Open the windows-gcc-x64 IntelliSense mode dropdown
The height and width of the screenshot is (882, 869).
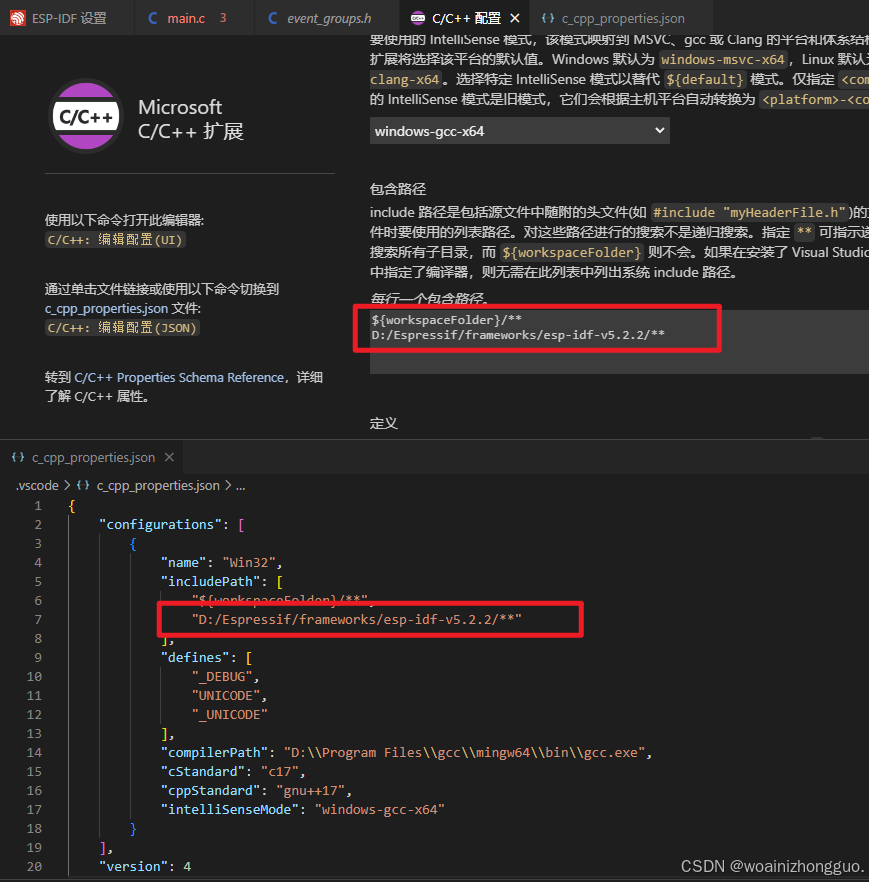pyautogui.click(x=520, y=131)
